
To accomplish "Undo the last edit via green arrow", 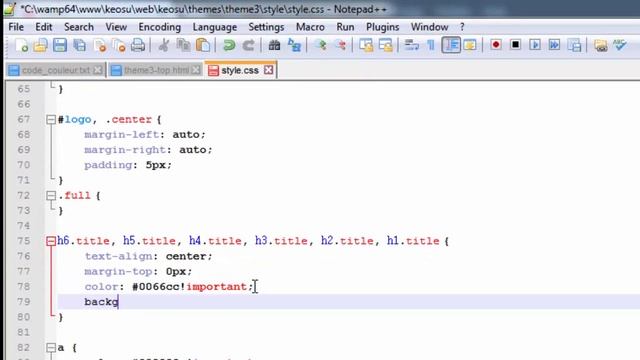I will click(229, 45).
